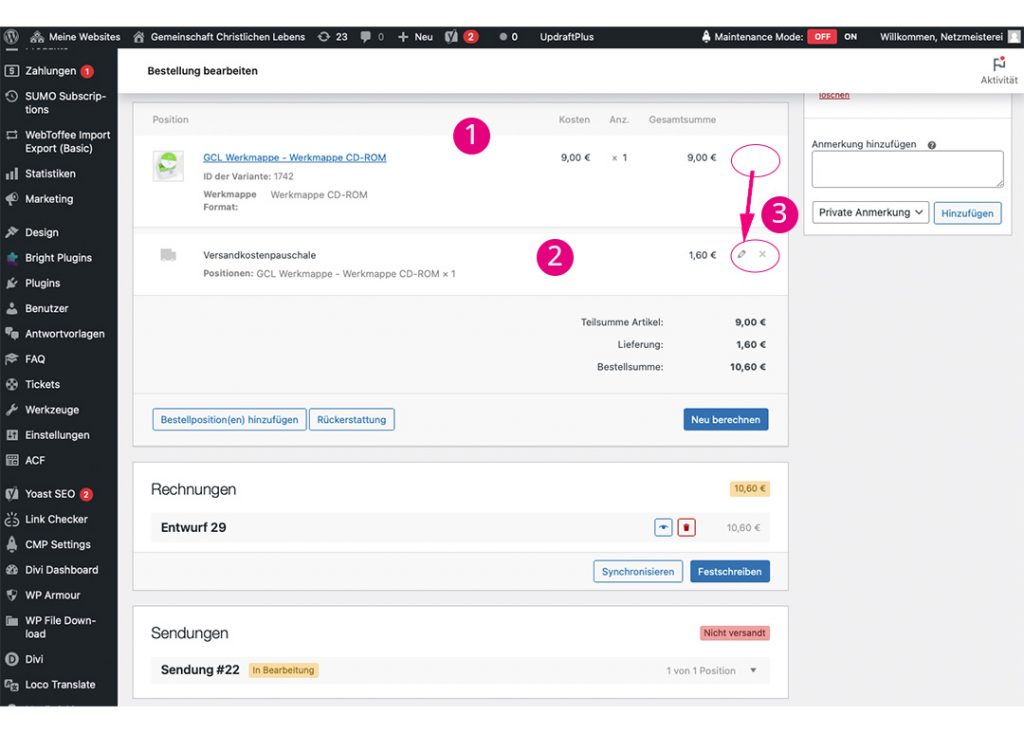Click the Anmerkung hinzufügen text area
1024x733 pixels.
pos(907,169)
